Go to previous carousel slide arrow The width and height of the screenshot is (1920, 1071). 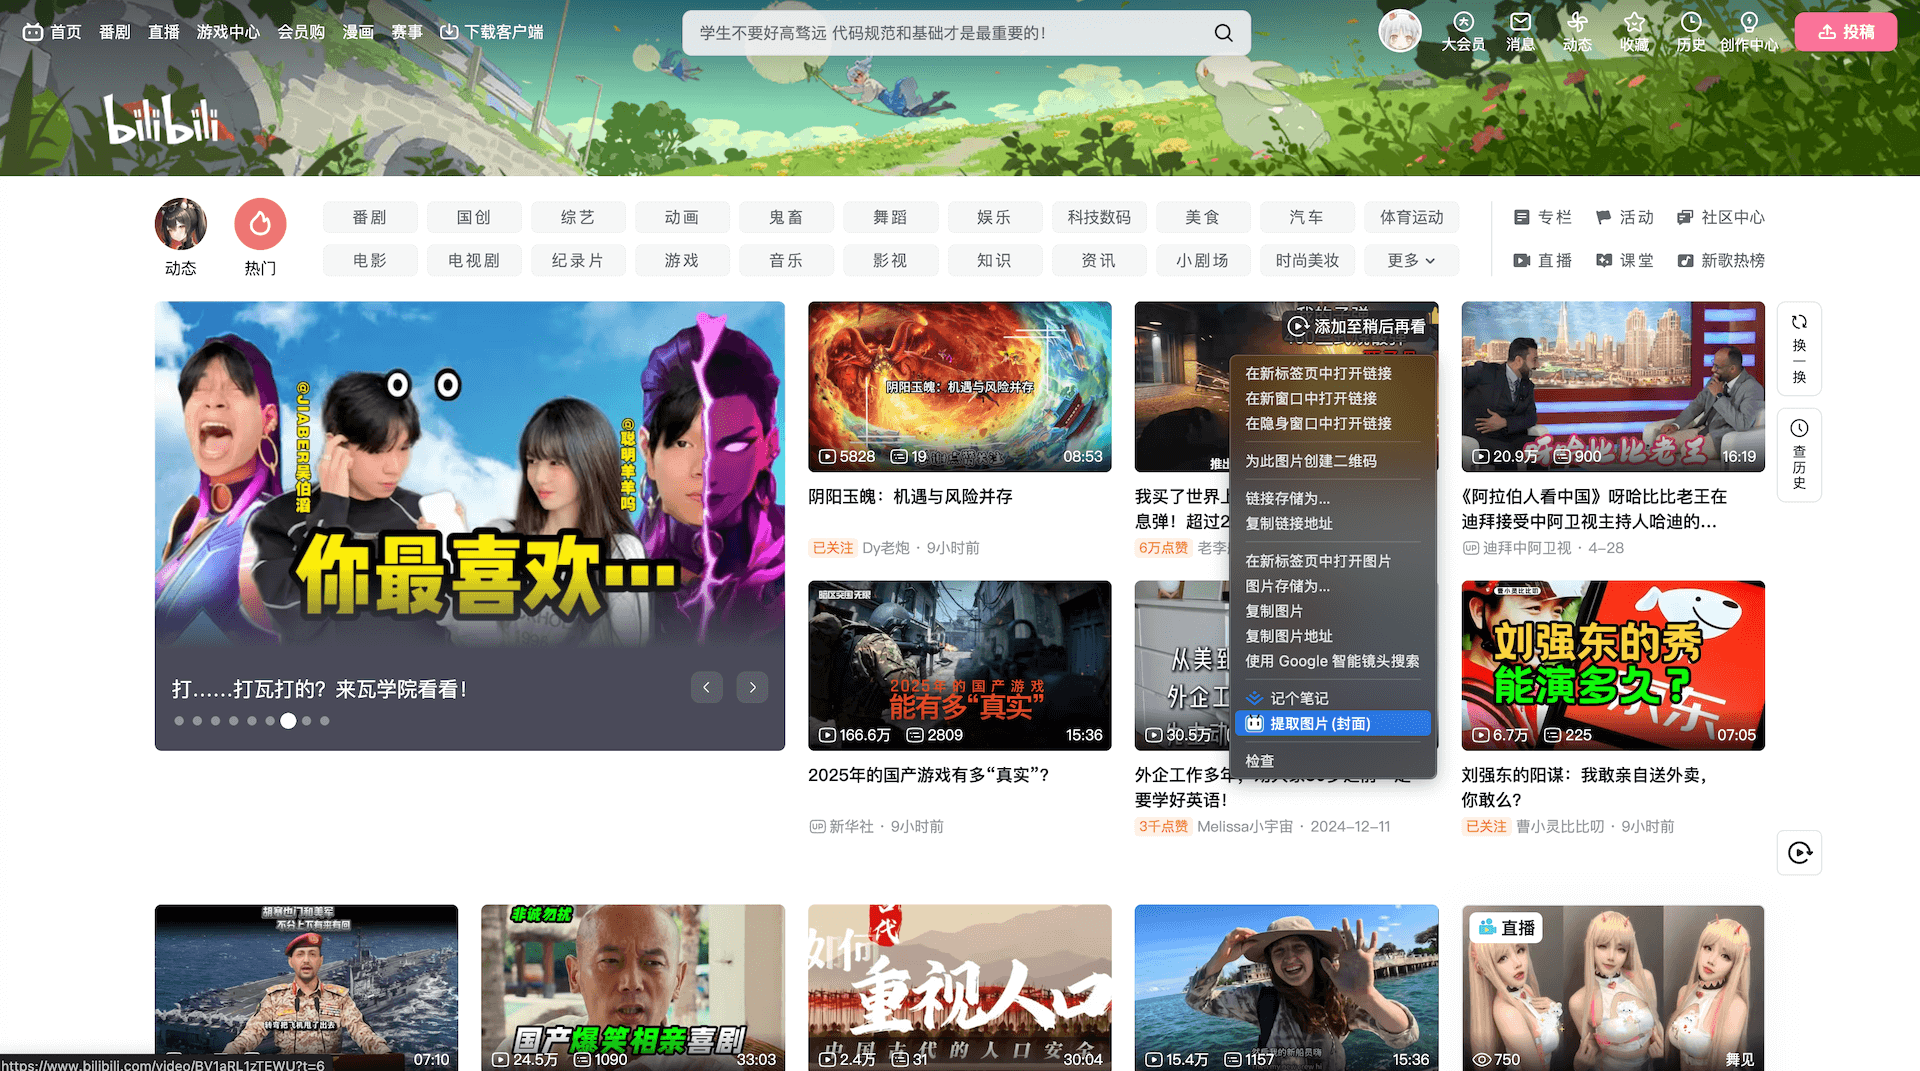point(707,687)
